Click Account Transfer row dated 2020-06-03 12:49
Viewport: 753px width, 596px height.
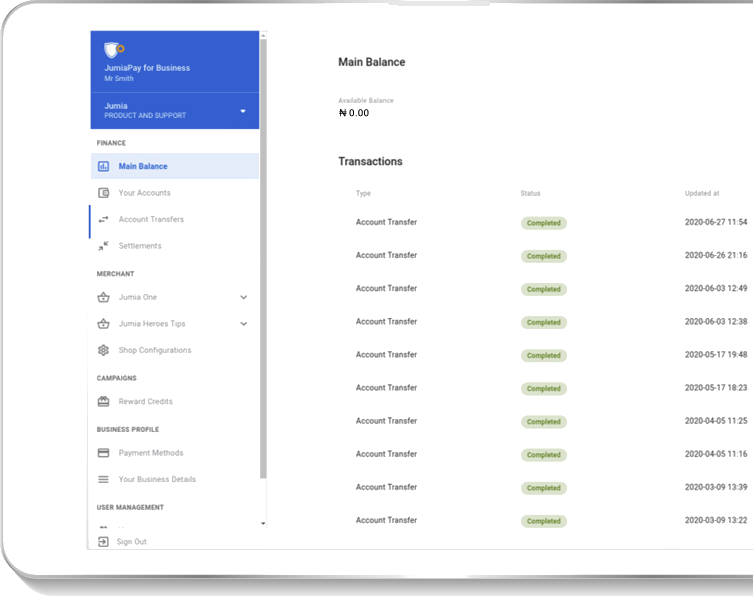point(546,289)
